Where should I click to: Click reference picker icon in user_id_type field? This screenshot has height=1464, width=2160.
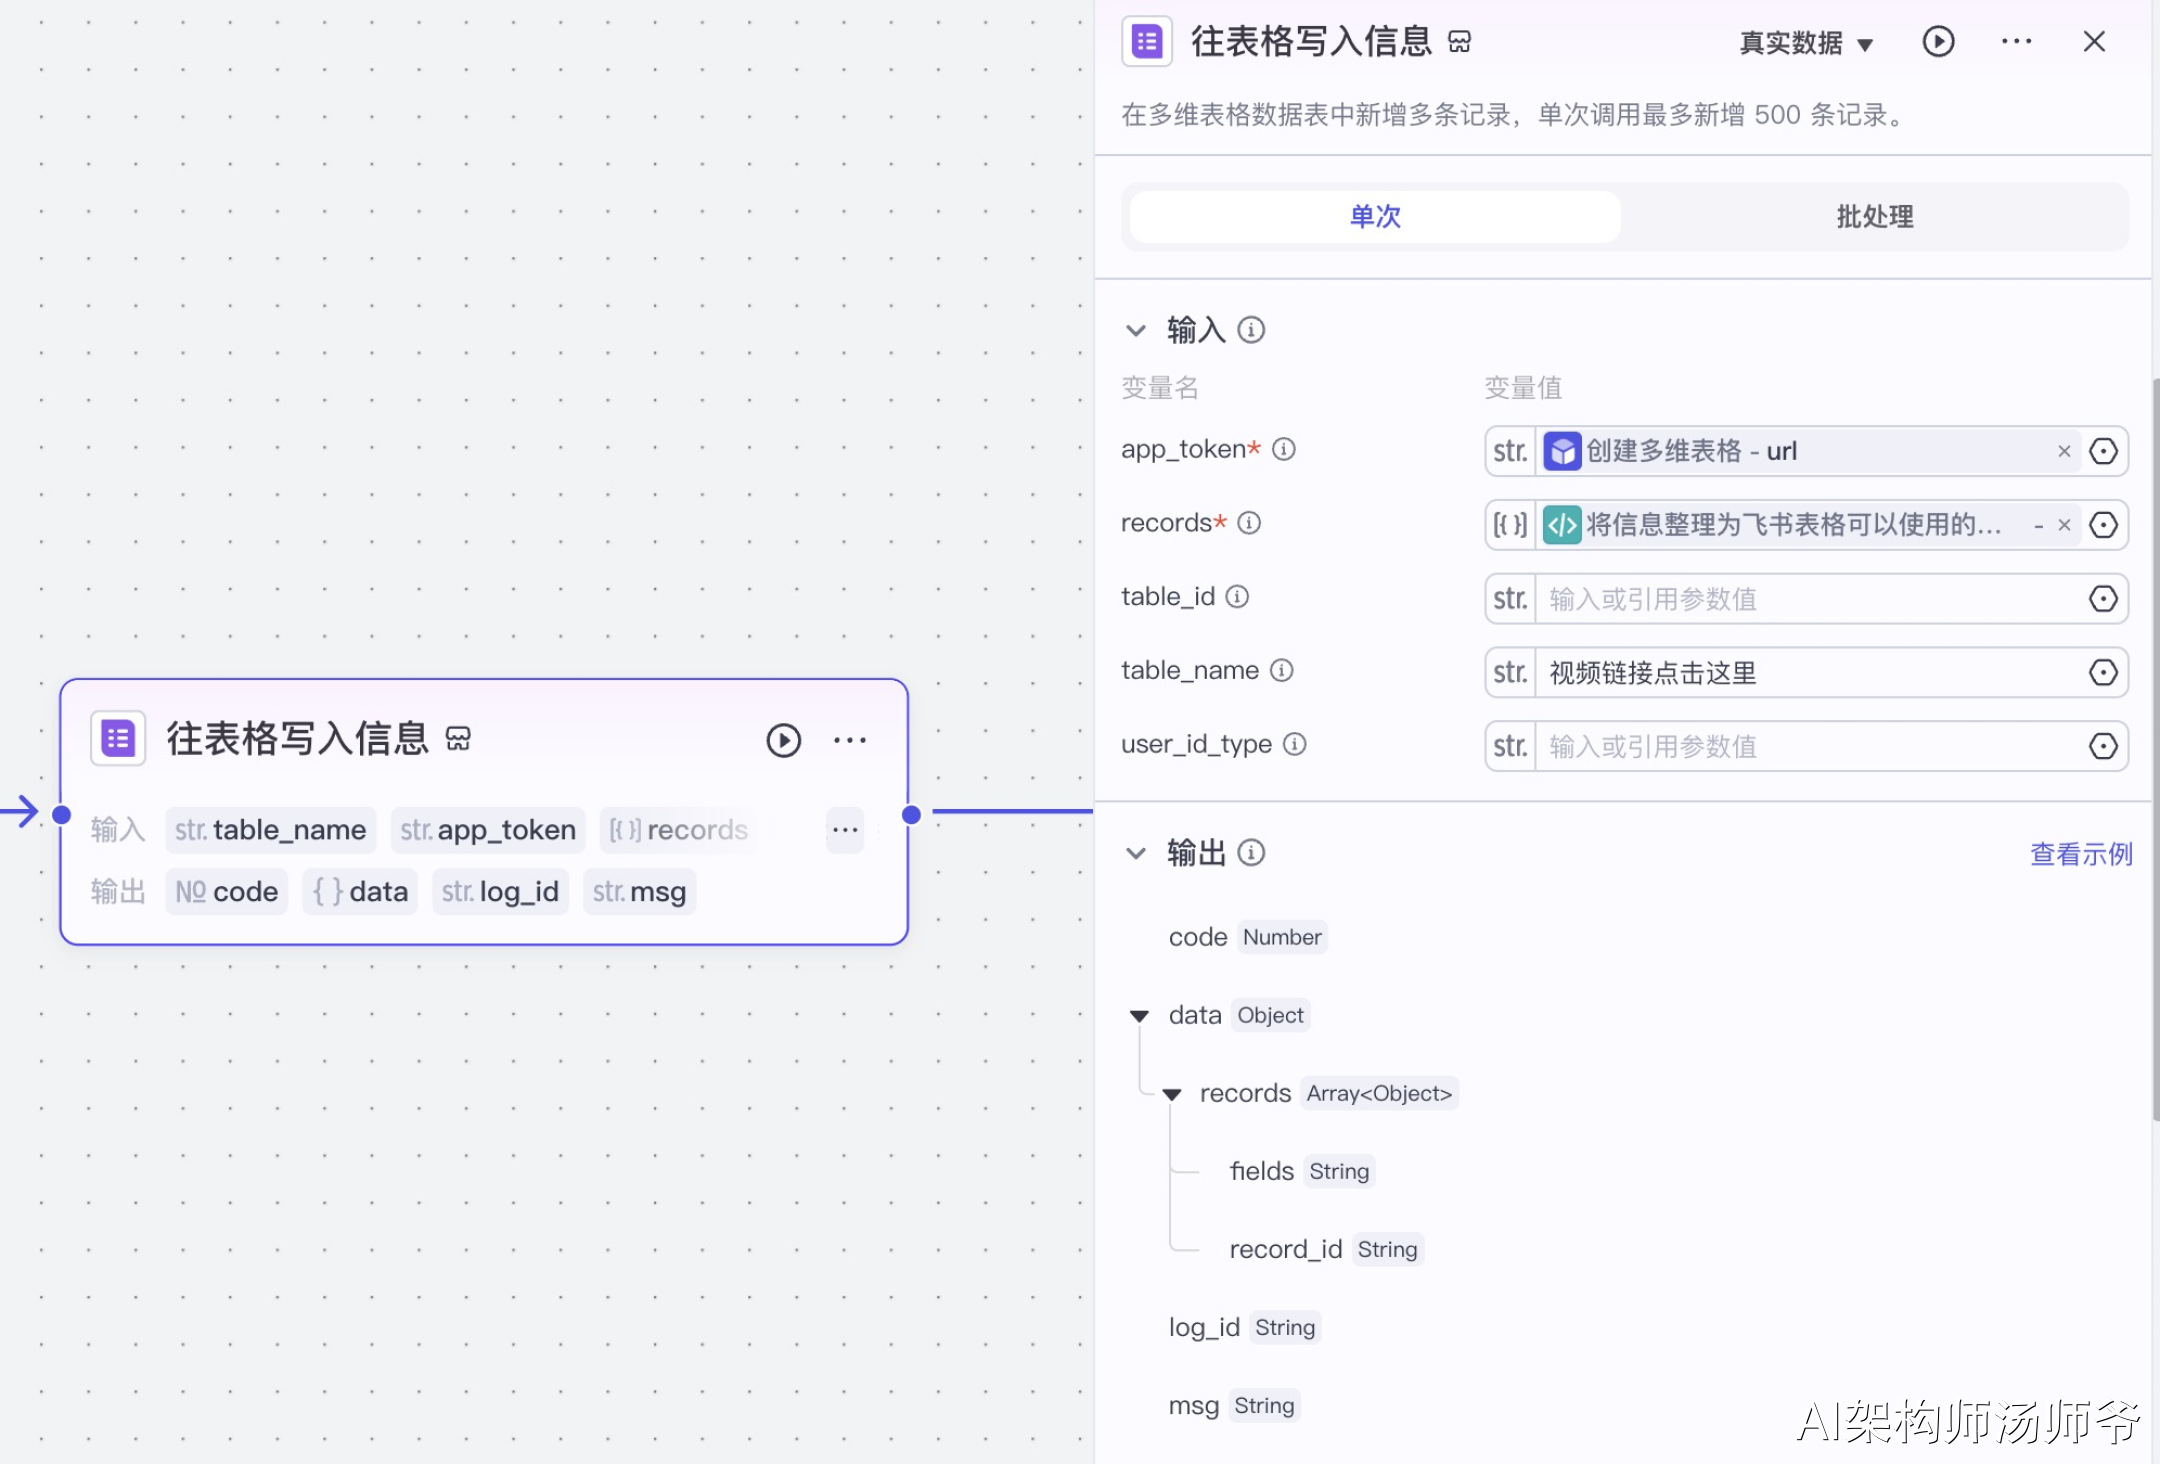click(2103, 746)
